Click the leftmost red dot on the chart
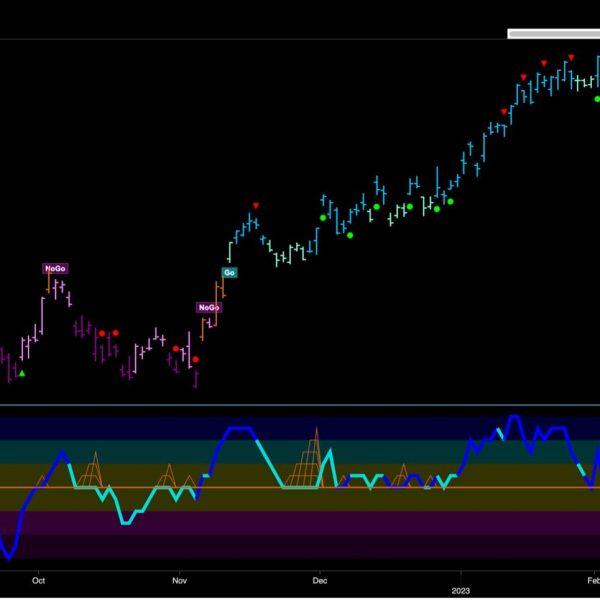The height and width of the screenshot is (600, 600). pos(102,333)
